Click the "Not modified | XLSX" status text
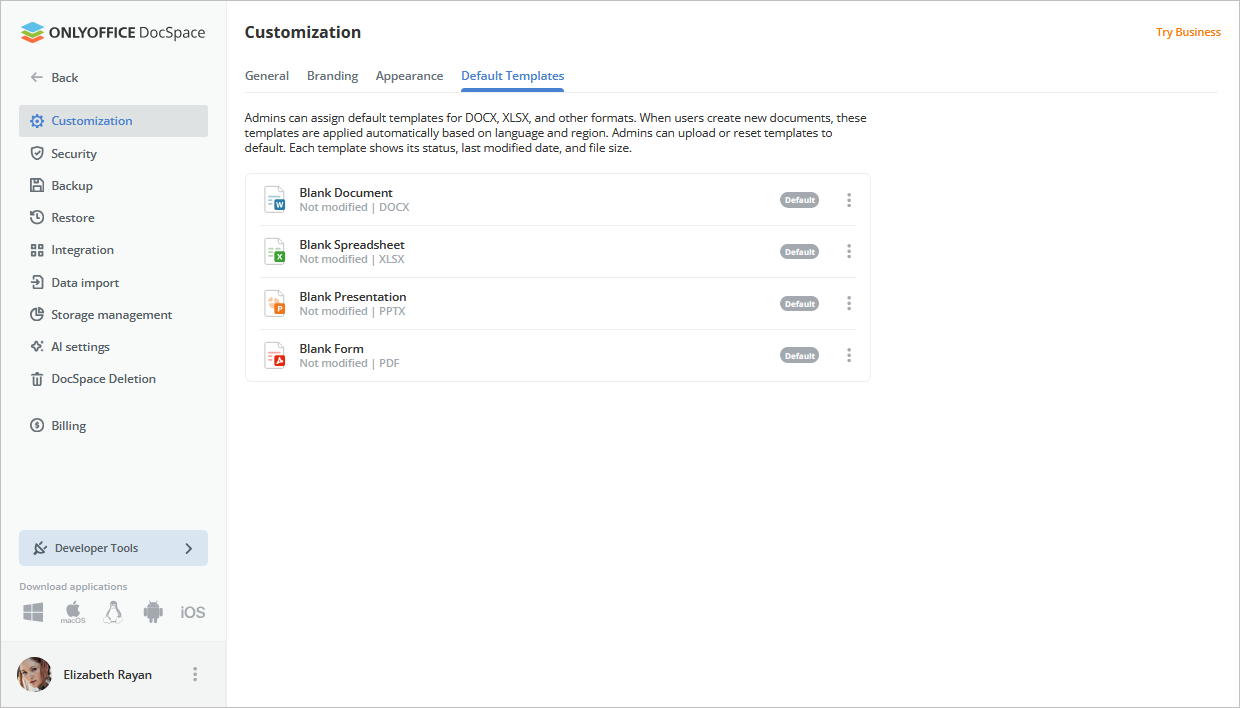 point(352,259)
